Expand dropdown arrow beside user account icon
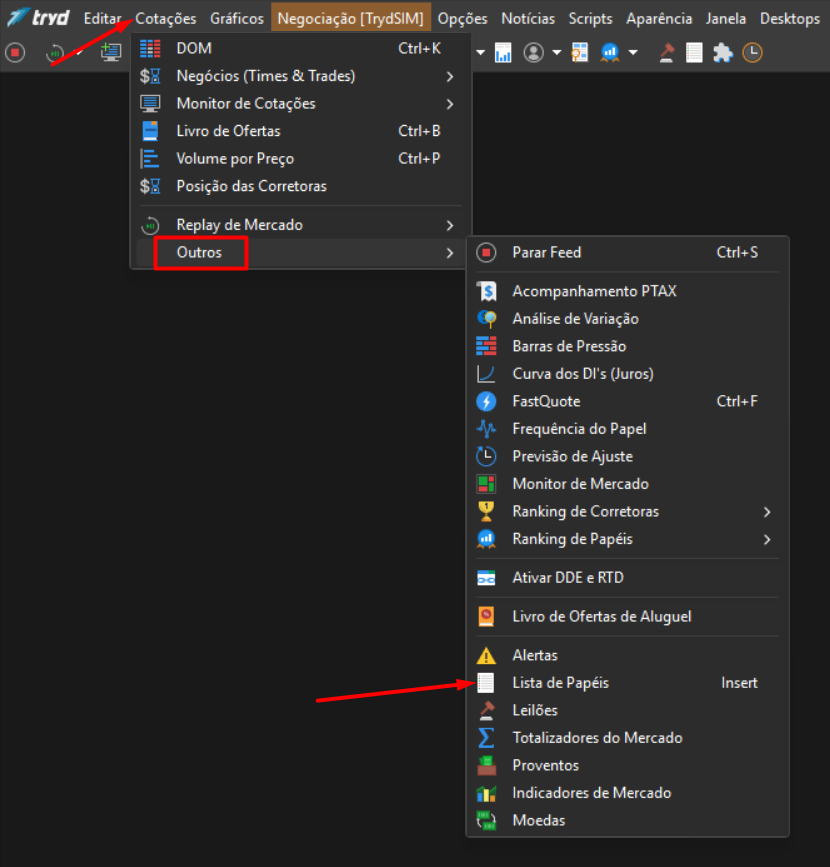The height and width of the screenshot is (867, 830). (557, 53)
